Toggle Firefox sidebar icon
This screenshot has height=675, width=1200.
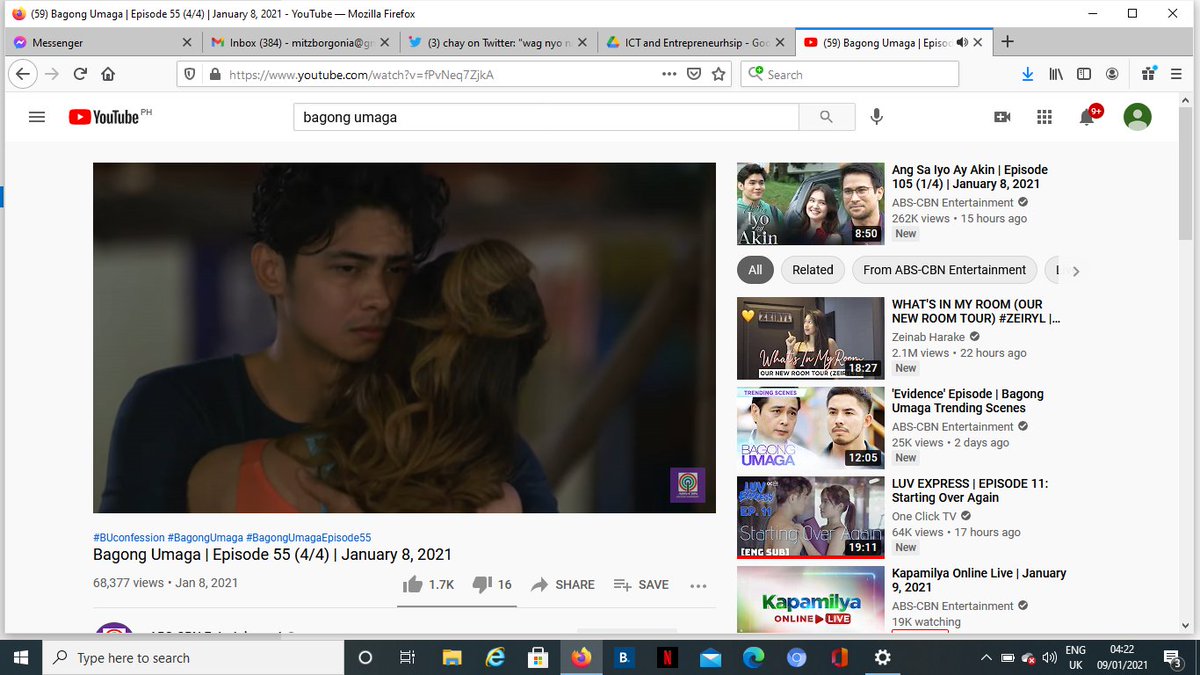[1083, 74]
